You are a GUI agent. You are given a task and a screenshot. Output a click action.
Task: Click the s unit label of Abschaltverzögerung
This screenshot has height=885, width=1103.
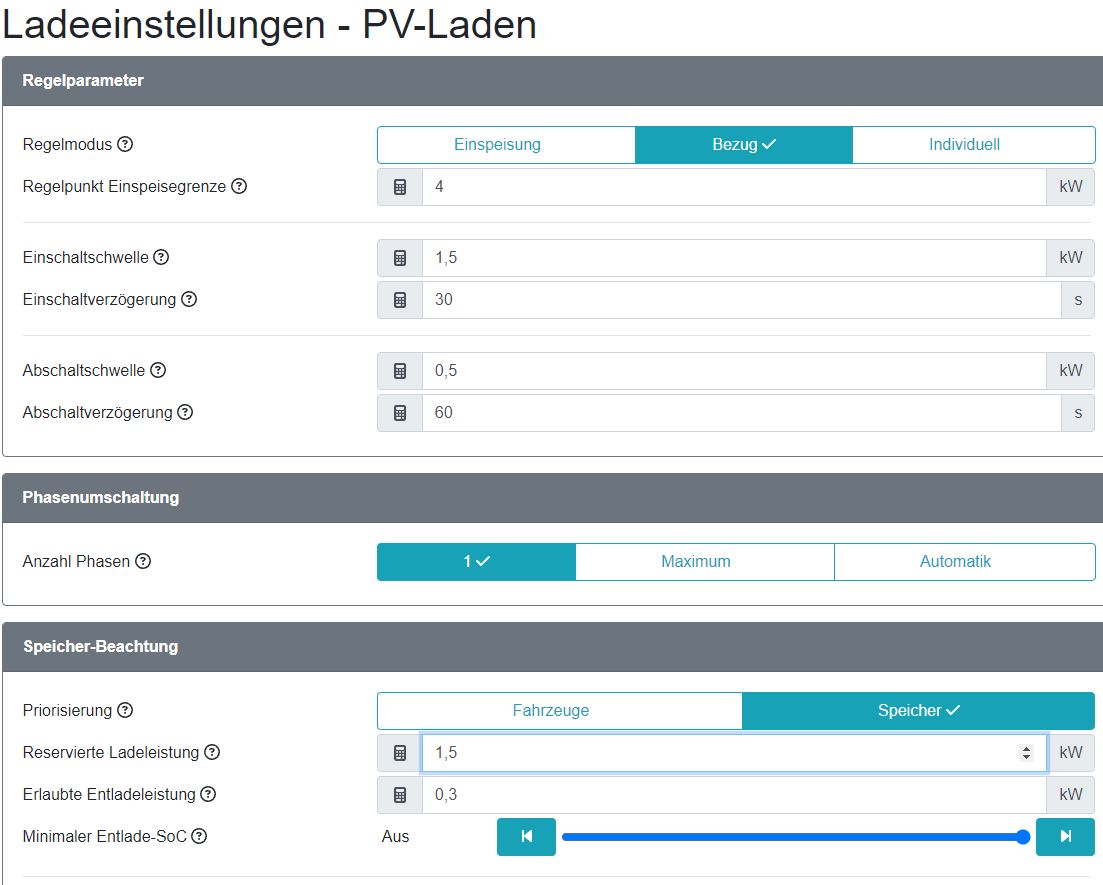tap(1078, 413)
